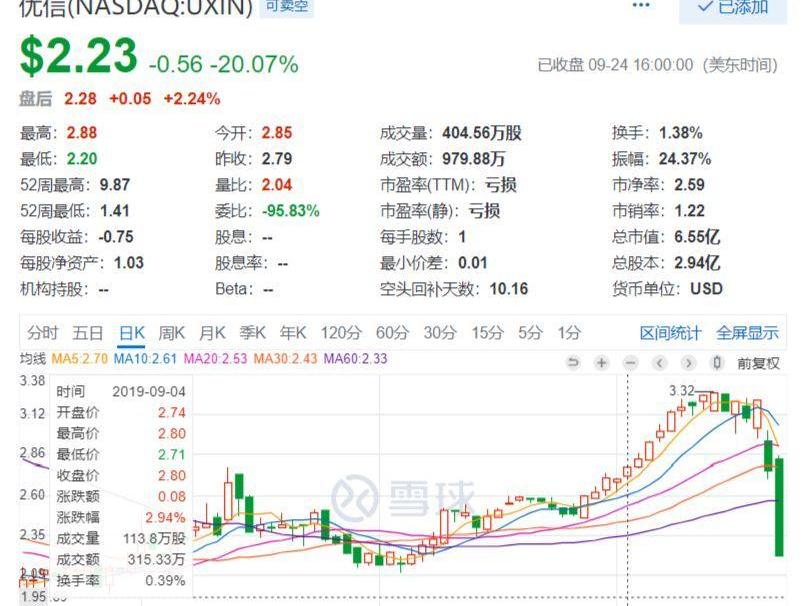Image resolution: width=806 pixels, height=606 pixels.
Task: Switch to the 1分 chart interval
Action: tap(569, 333)
